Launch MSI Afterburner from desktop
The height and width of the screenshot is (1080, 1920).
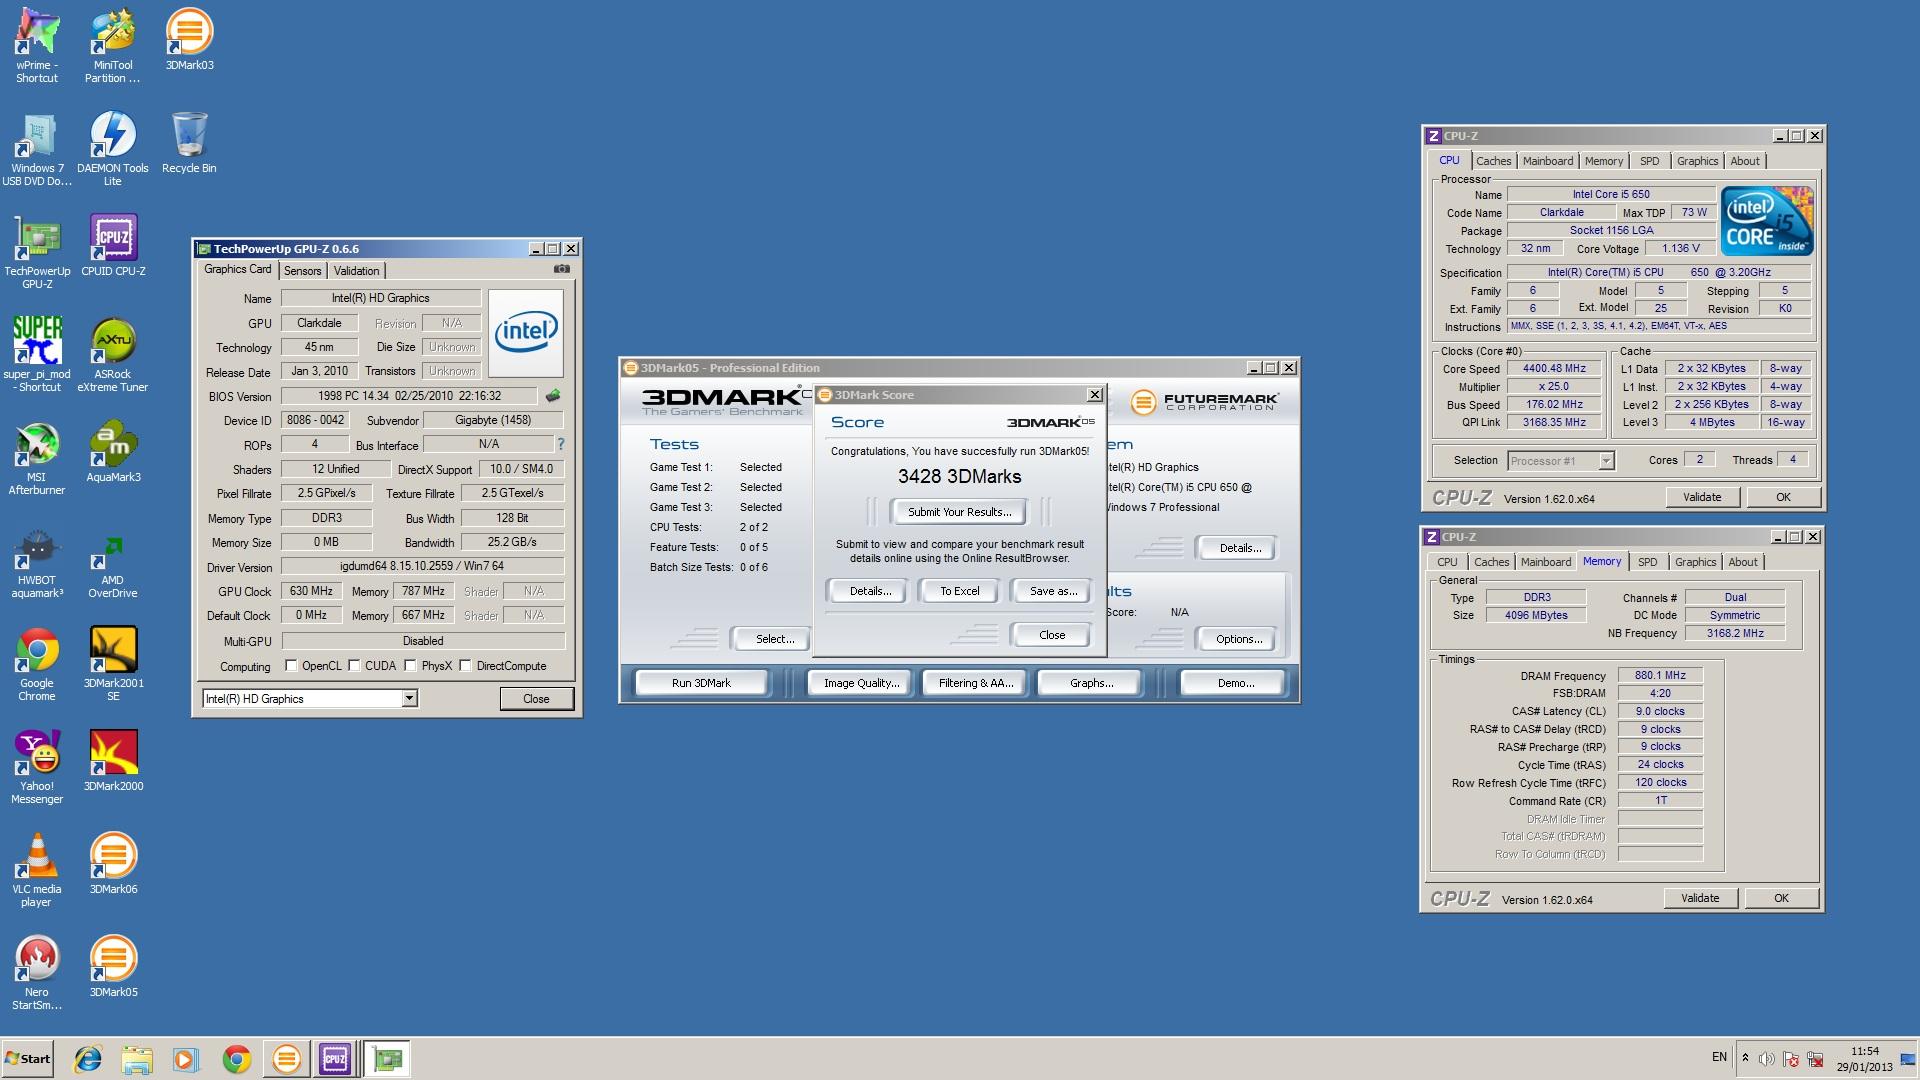[x=37, y=458]
